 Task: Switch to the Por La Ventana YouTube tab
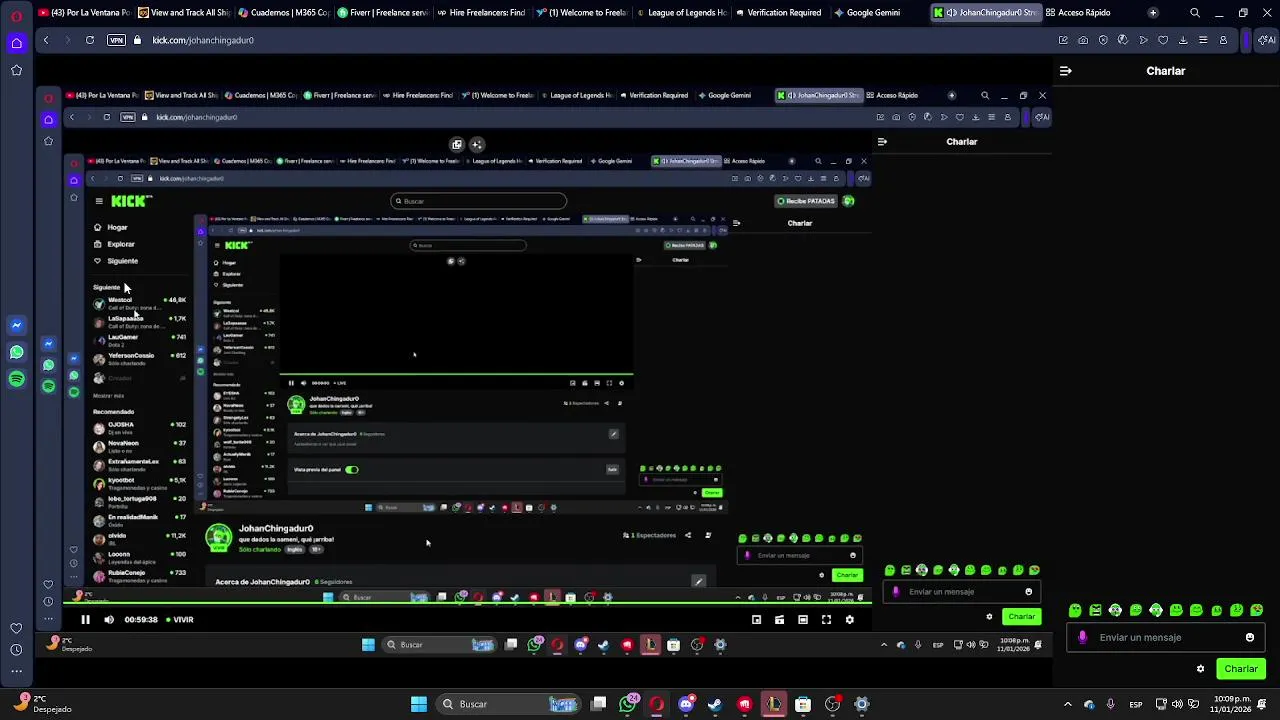tap(85, 13)
